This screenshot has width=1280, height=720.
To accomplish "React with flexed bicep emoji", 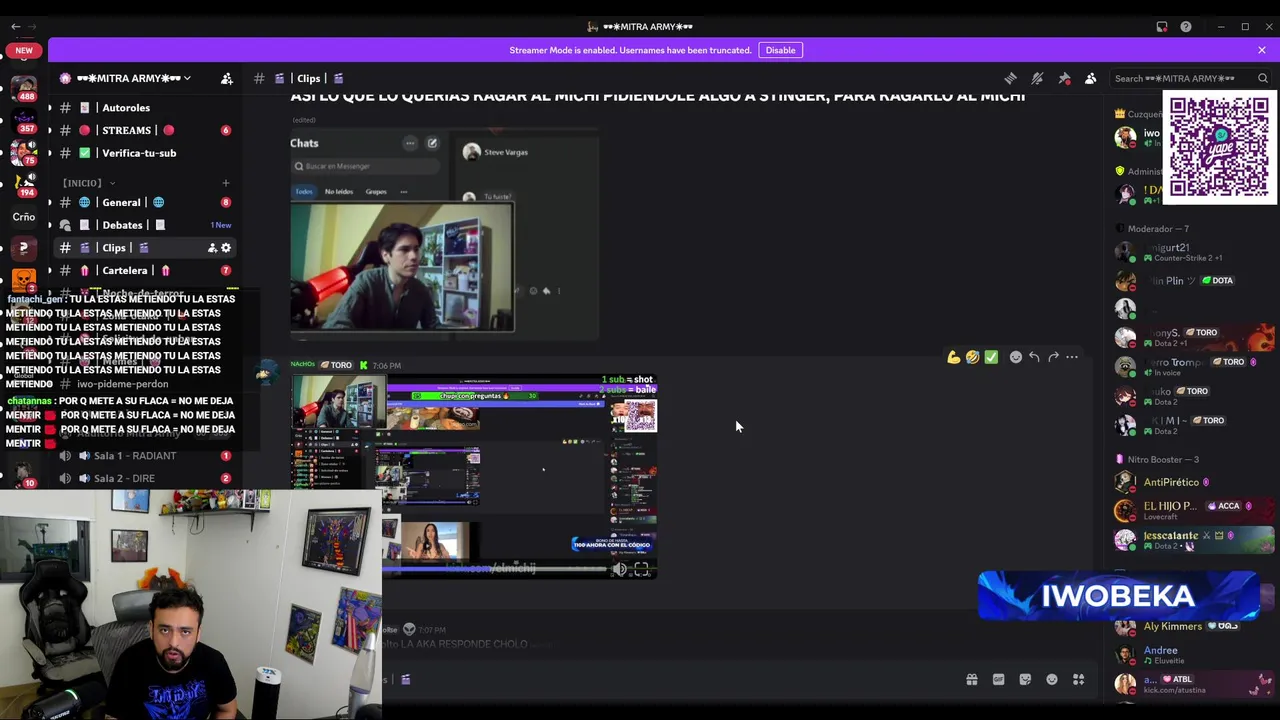I will point(954,357).
